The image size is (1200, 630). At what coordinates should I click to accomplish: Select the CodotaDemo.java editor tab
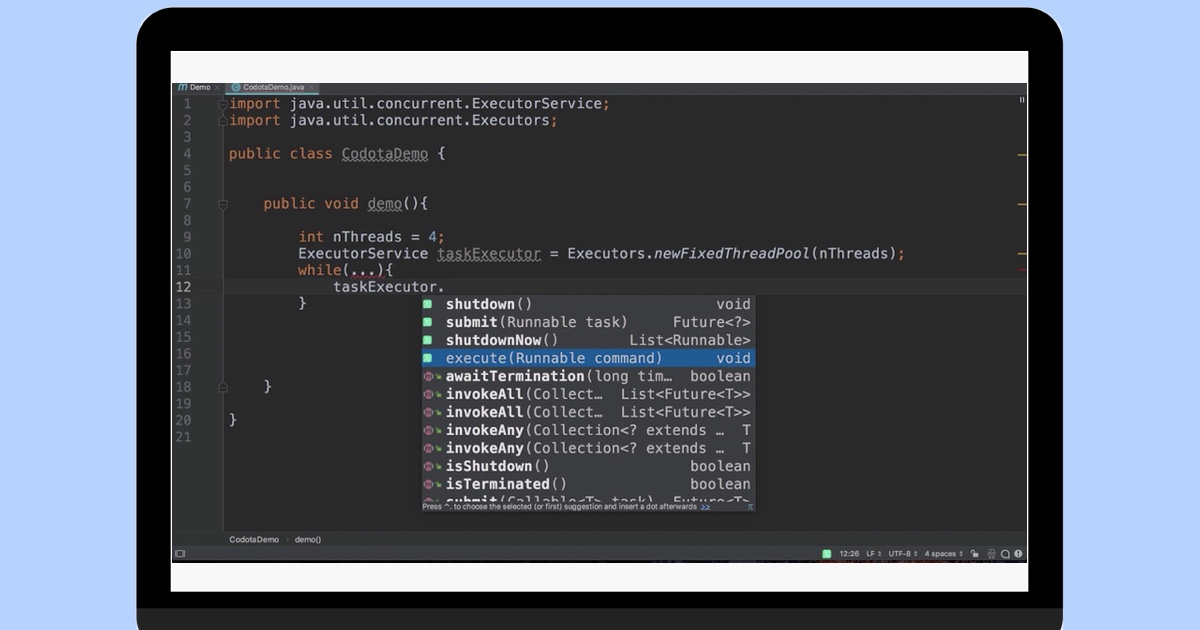(270, 87)
